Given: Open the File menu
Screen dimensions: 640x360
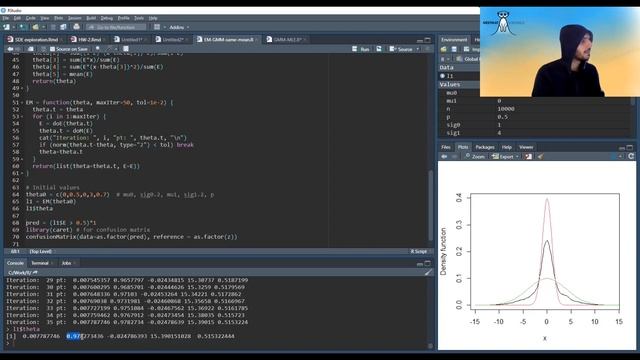Looking at the screenshot, I should (x=5, y=18).
